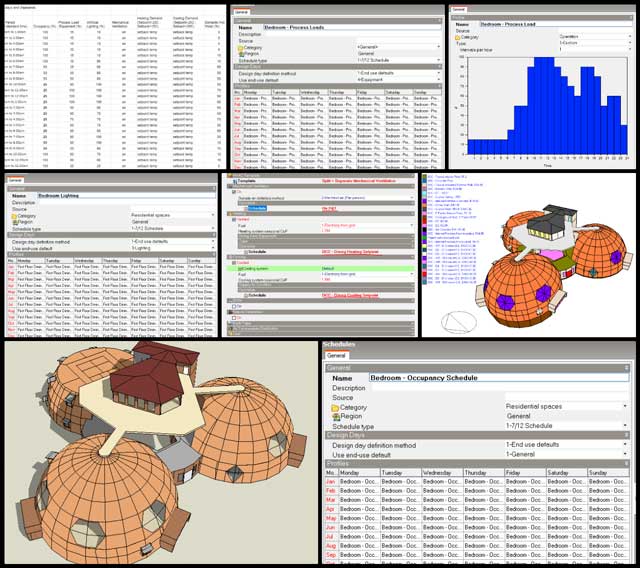Click purple window swatch on front dome model
640x568 pixels.
point(507,303)
